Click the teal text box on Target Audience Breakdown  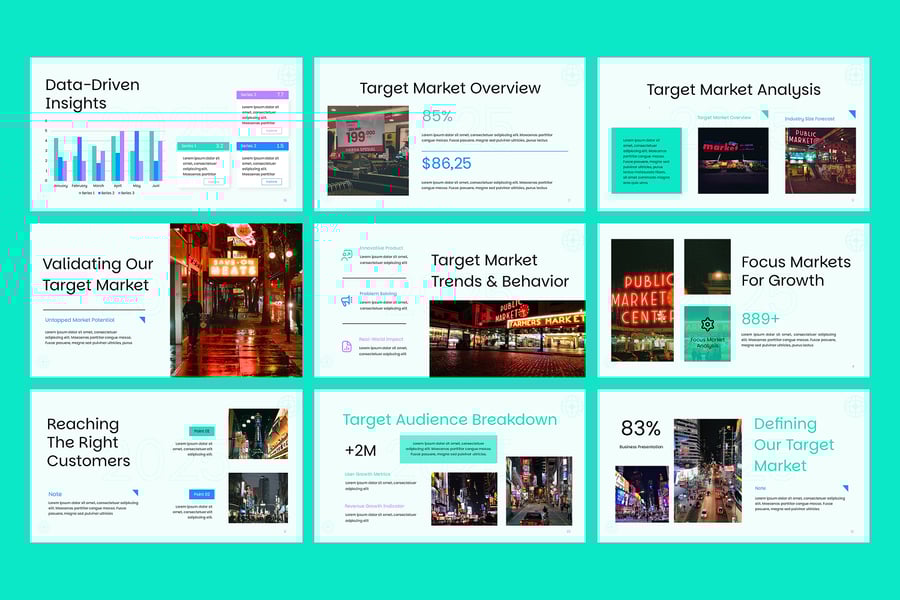pos(448,449)
